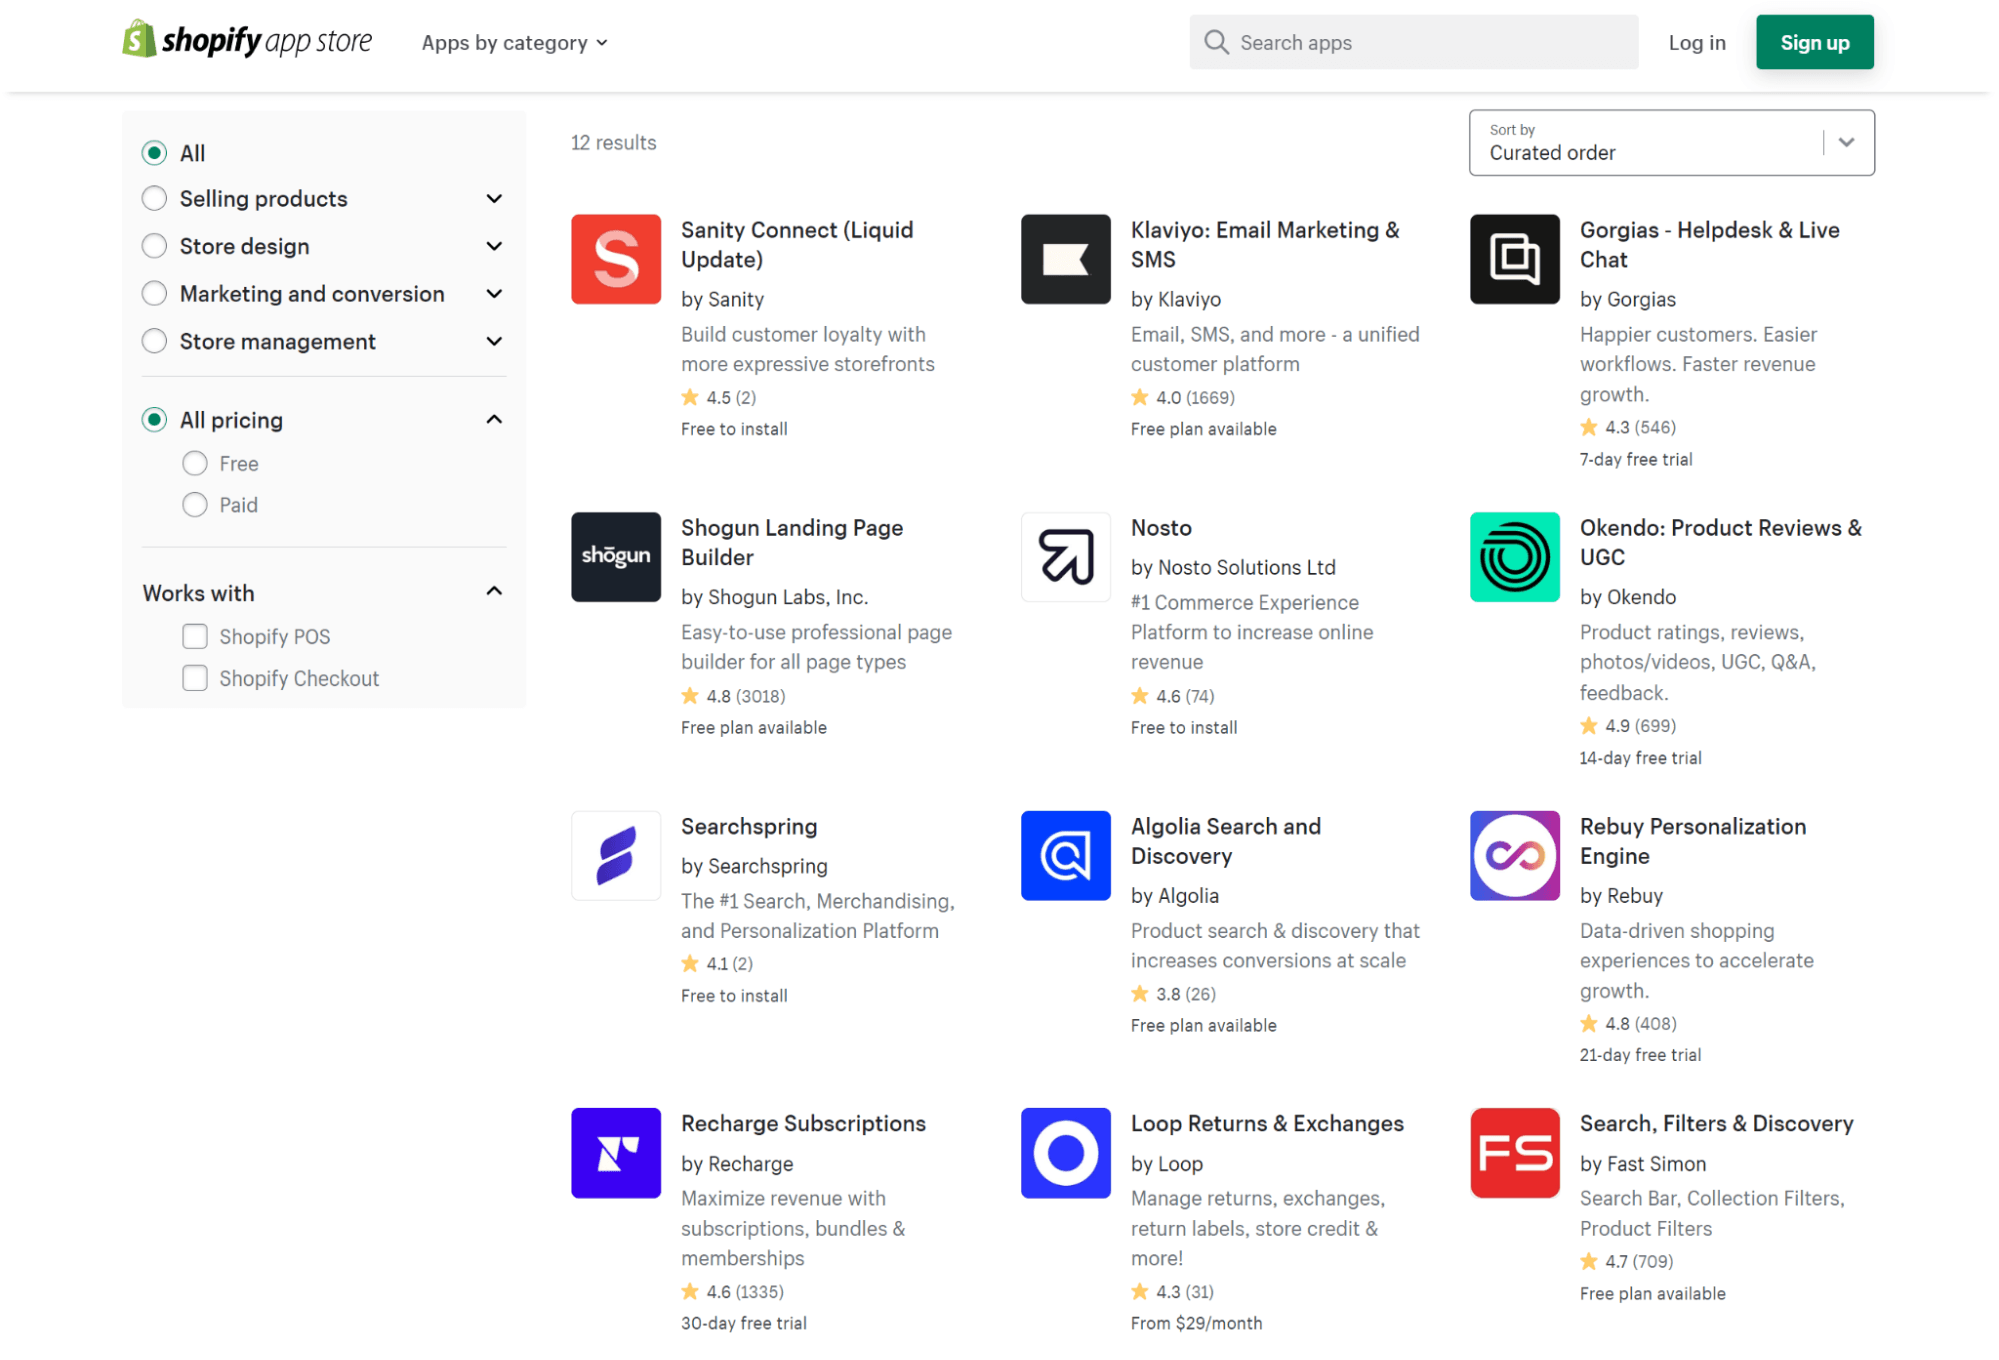Viewport: 1999px width, 1360px height.
Task: Click the by Nosto Solutions Ltd text
Action: pyautogui.click(x=1232, y=567)
